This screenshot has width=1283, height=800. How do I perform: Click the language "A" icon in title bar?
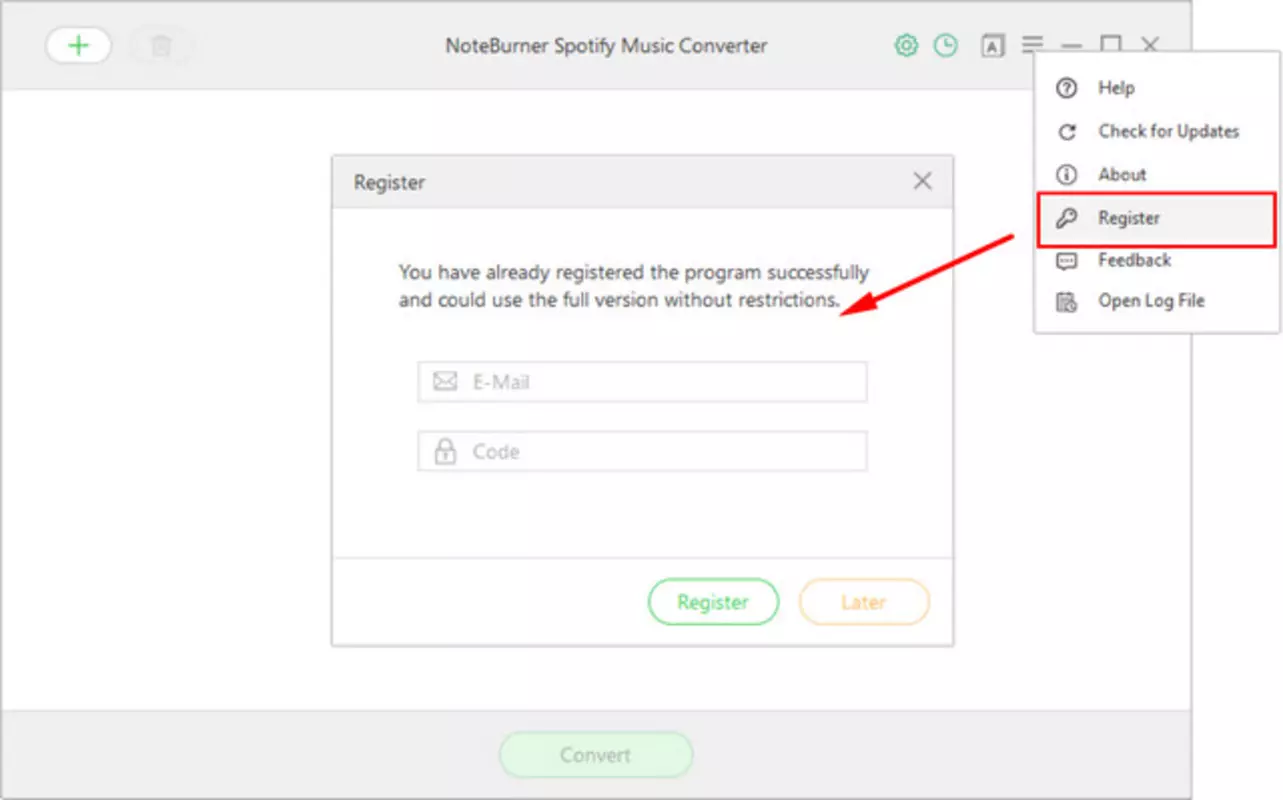coord(992,45)
